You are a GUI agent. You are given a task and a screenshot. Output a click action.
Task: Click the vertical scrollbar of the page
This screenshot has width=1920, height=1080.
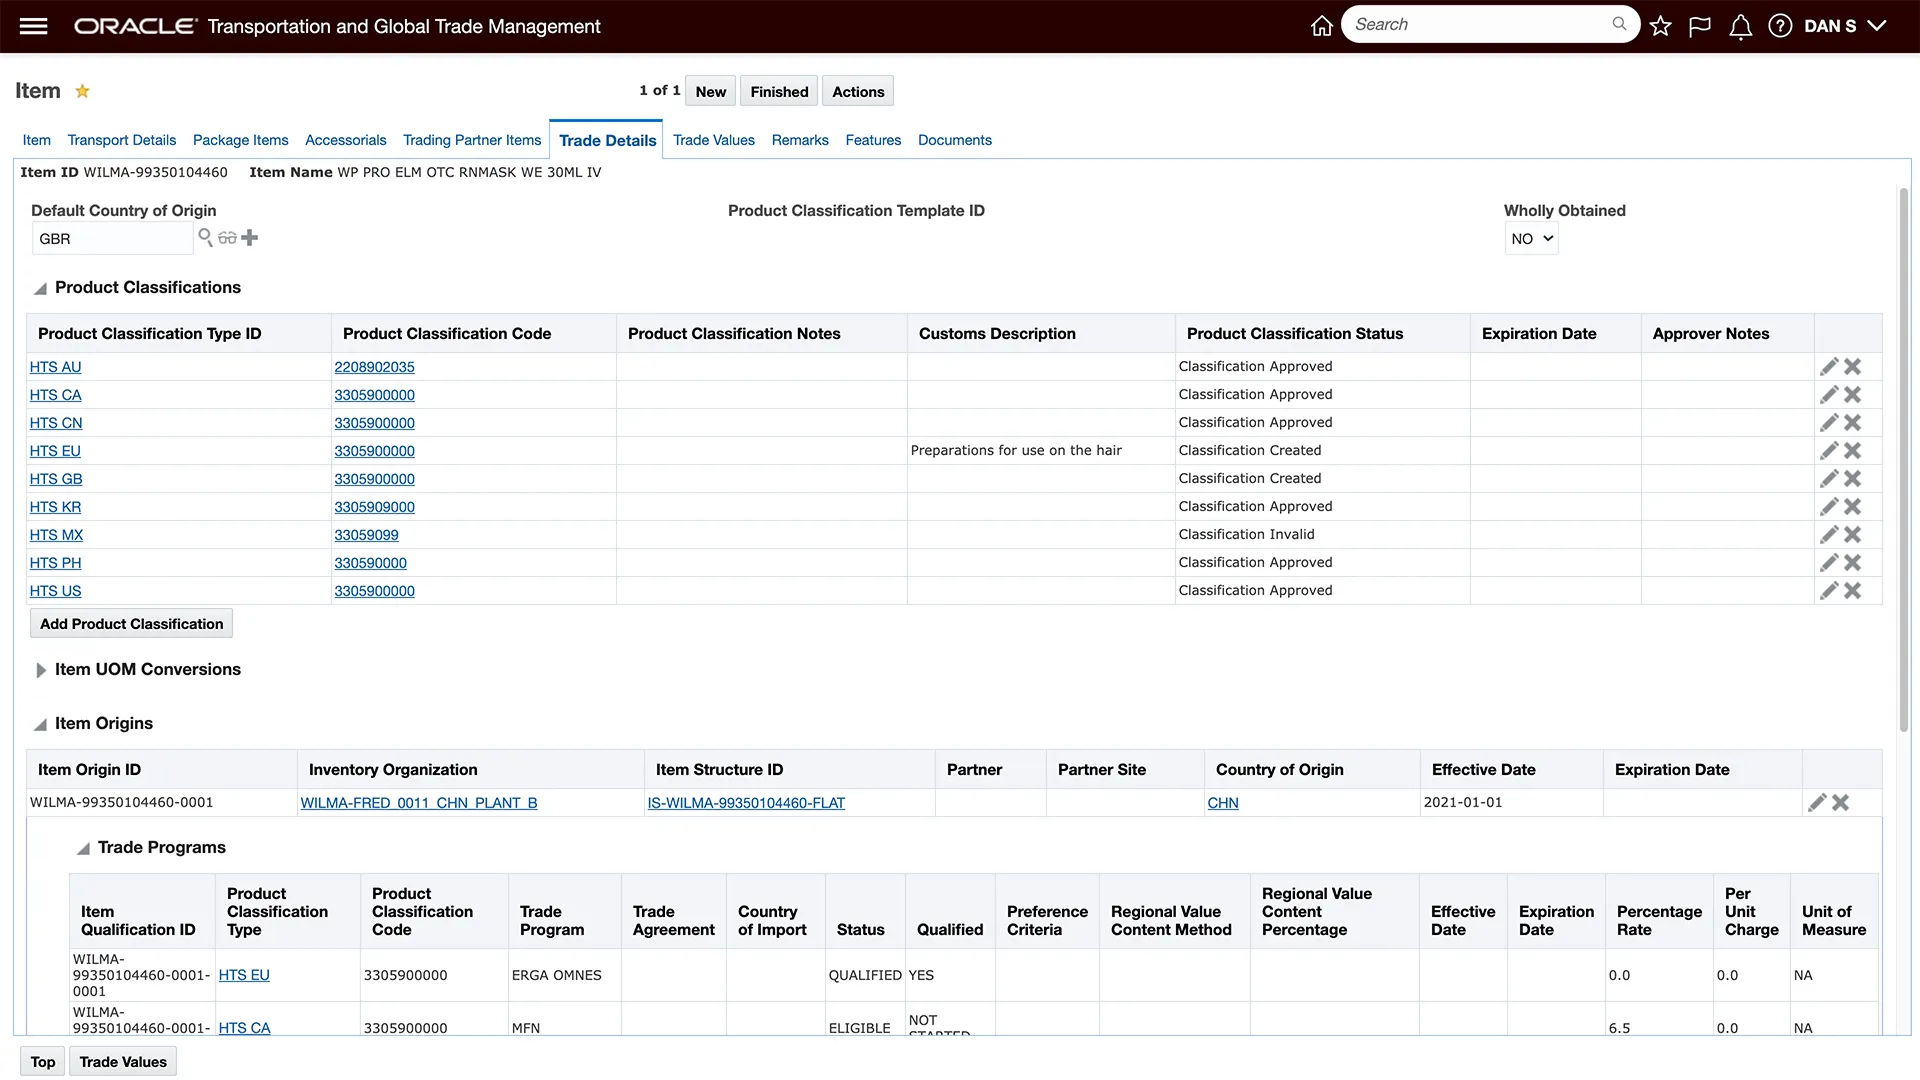[x=1903, y=460]
